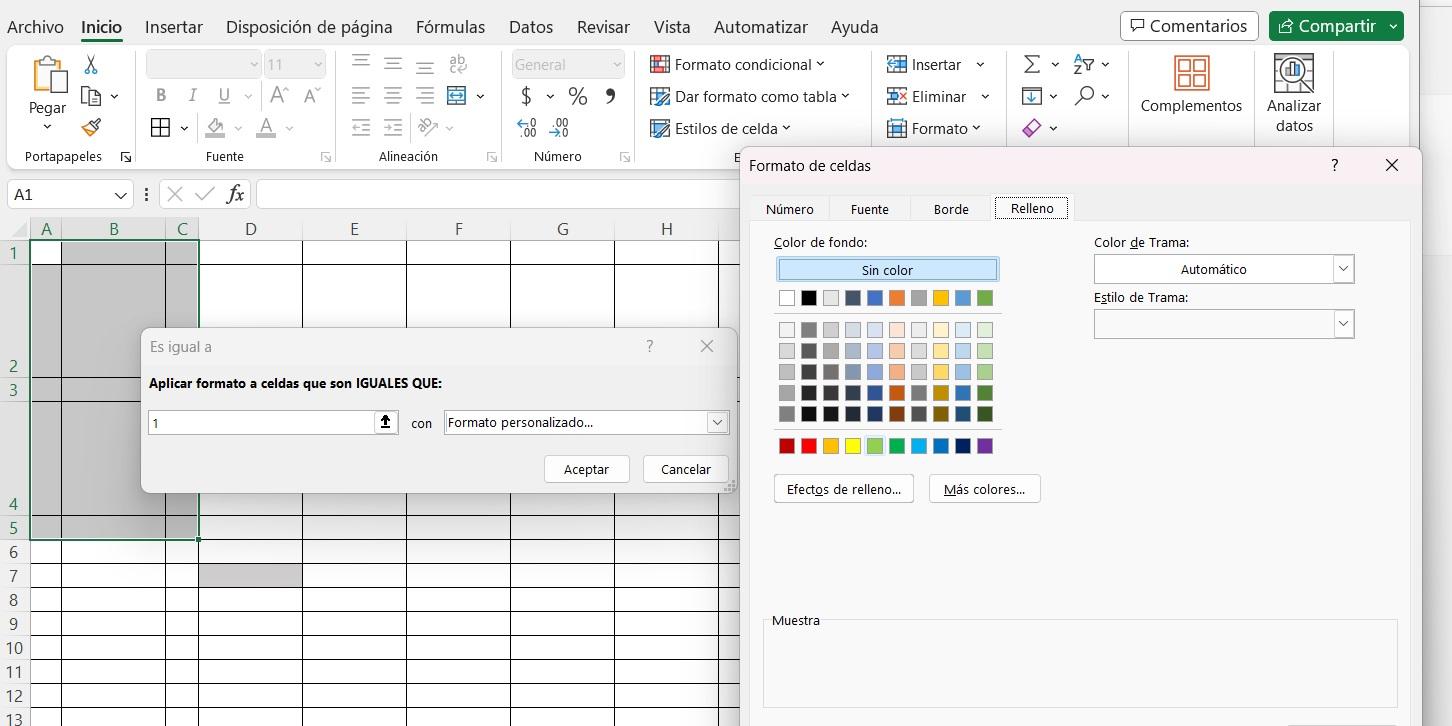Pick the black theme color swatch
Image resolution: width=1452 pixels, height=726 pixels.
[809, 298]
